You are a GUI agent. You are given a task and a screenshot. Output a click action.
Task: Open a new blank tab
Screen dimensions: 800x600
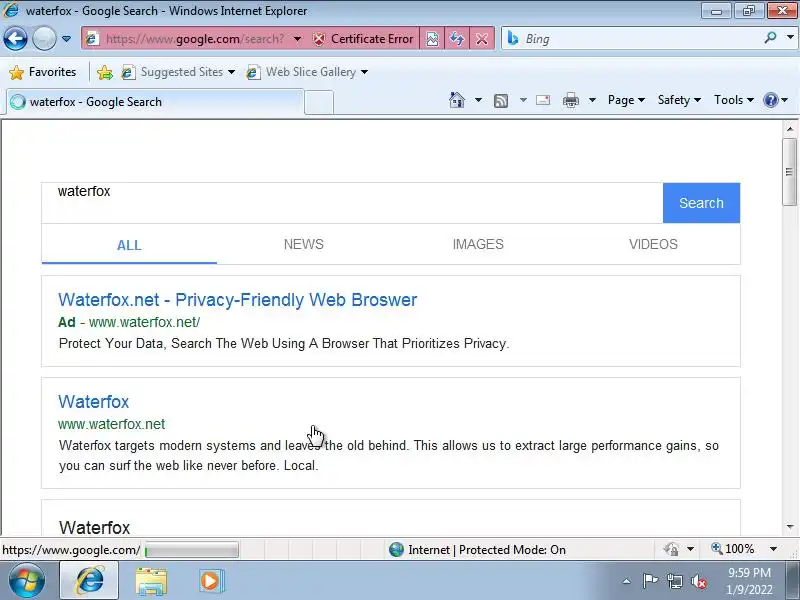(319, 103)
